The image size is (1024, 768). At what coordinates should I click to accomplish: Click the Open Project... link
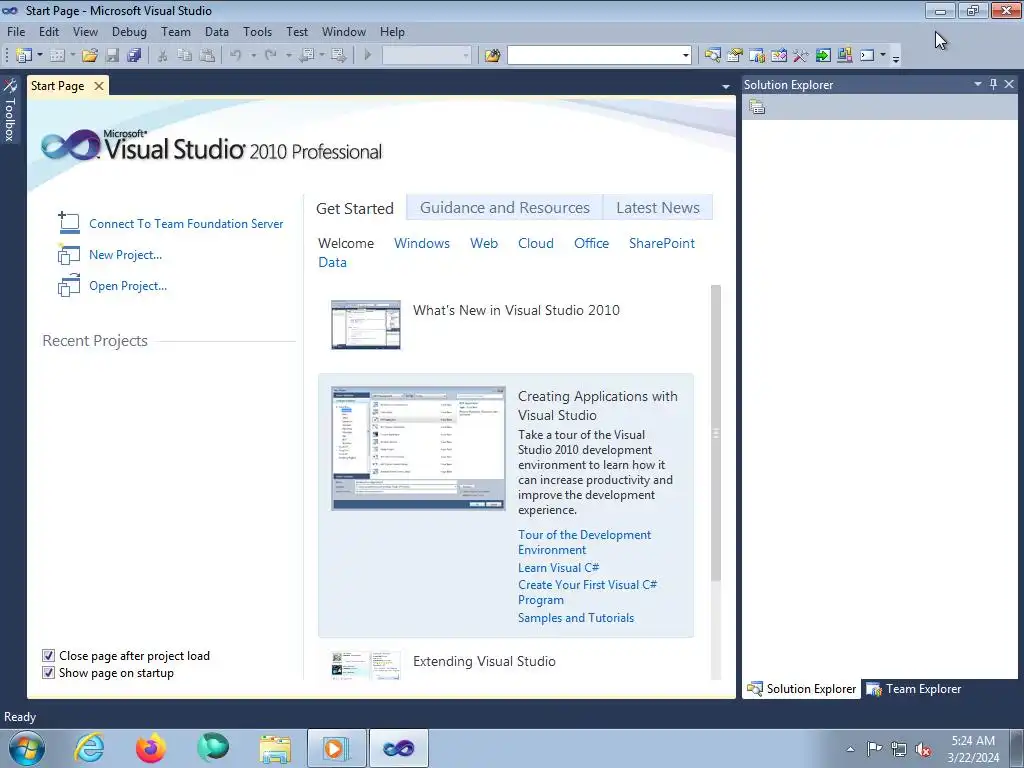(128, 286)
